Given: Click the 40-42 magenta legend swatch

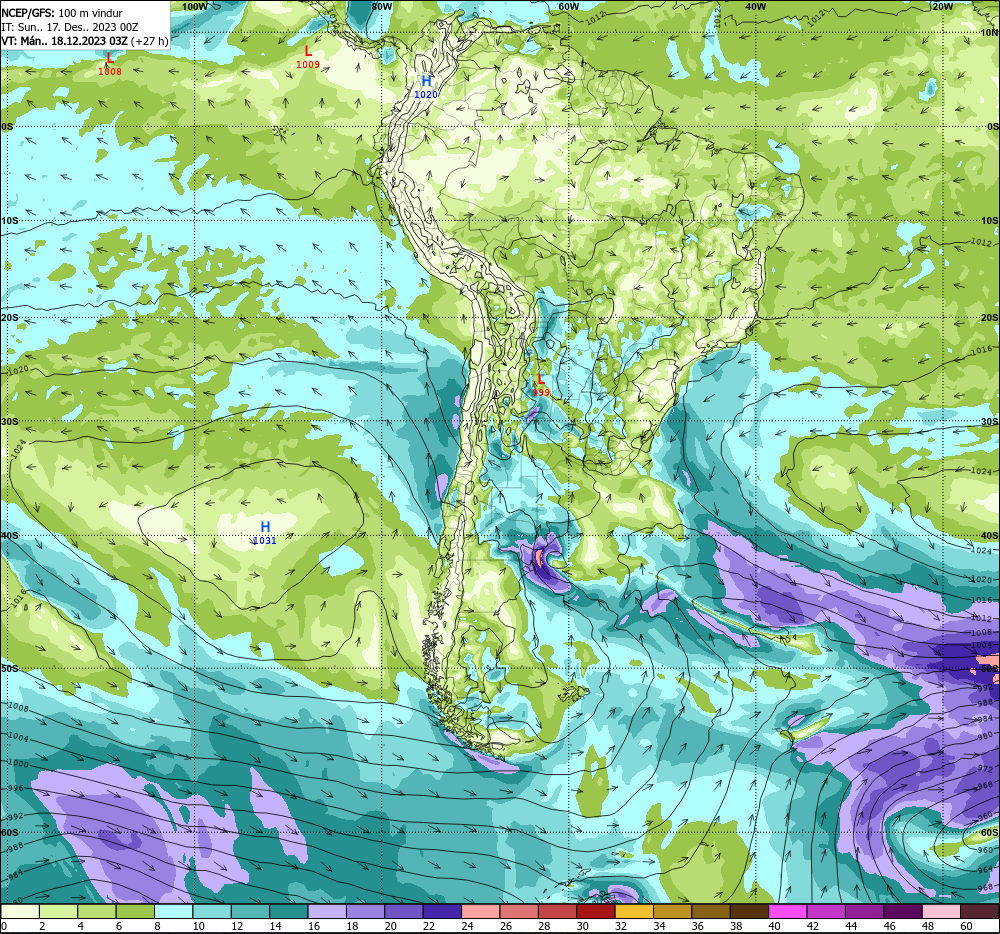Looking at the screenshot, I should [x=788, y=911].
